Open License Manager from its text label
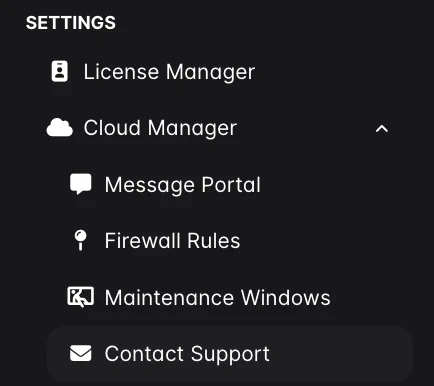434x386 pixels. [169, 72]
